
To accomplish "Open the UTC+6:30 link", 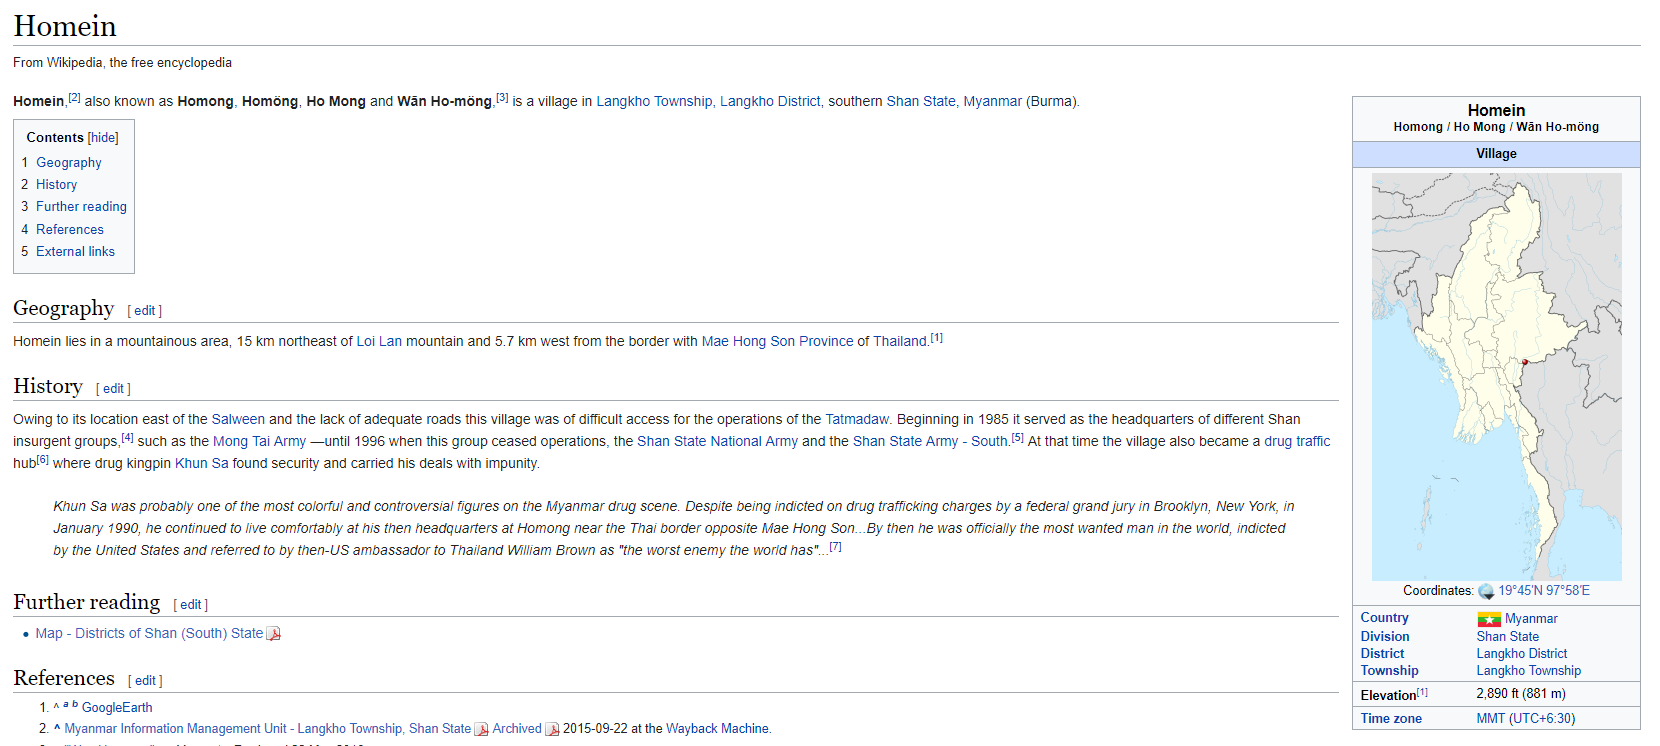I will pos(1542,719).
